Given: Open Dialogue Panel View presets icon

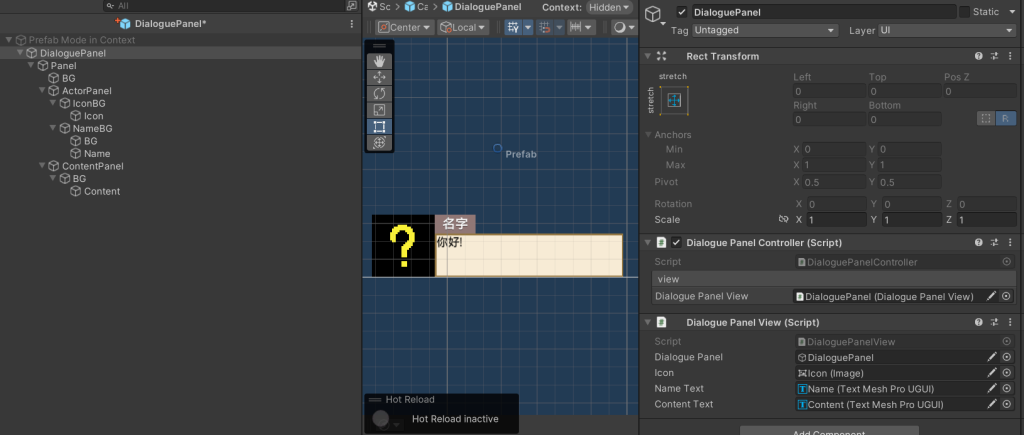Looking at the screenshot, I should 994,322.
